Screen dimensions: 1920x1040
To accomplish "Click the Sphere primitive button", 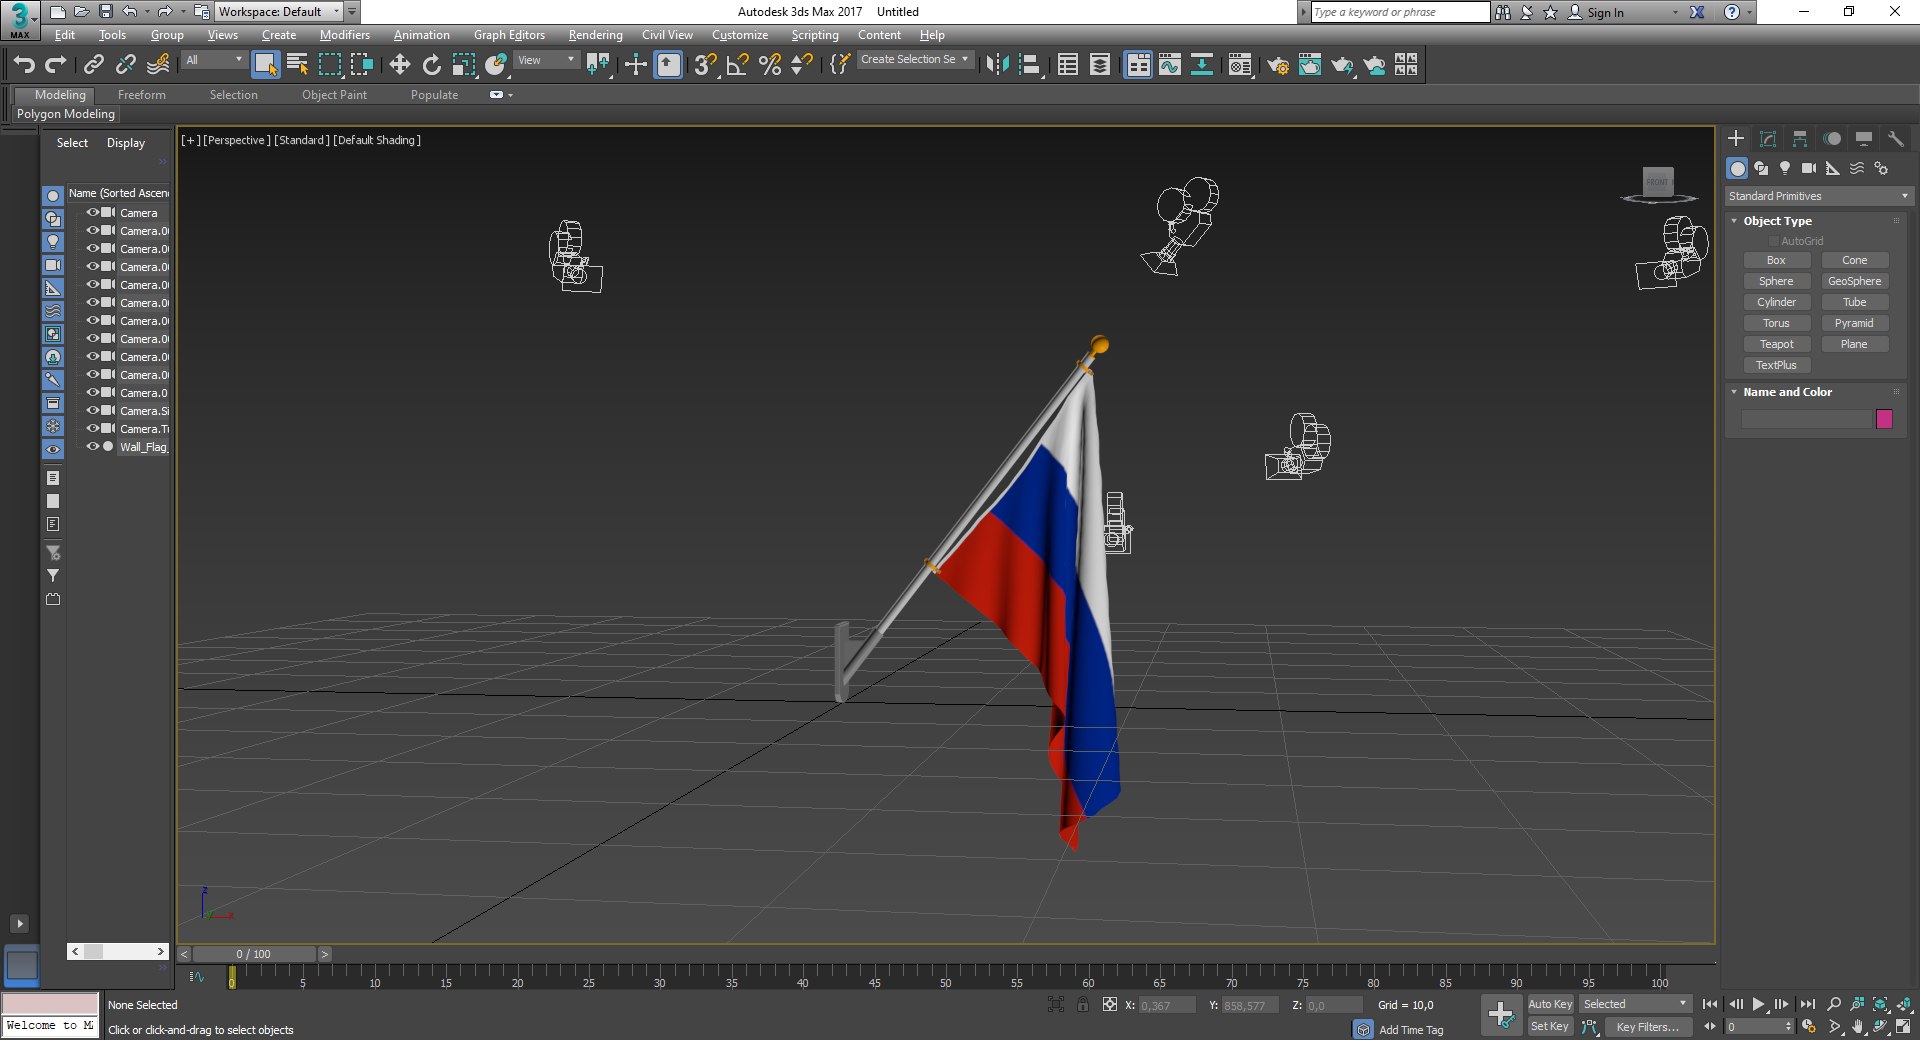I will point(1776,281).
